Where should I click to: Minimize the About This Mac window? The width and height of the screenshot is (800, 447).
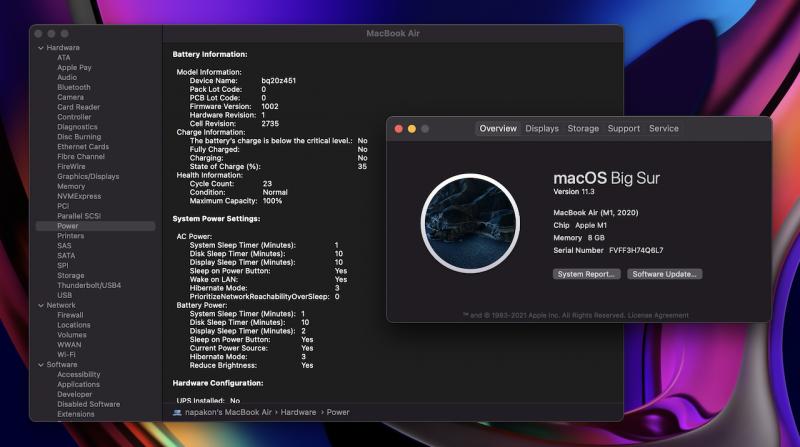(x=412, y=129)
